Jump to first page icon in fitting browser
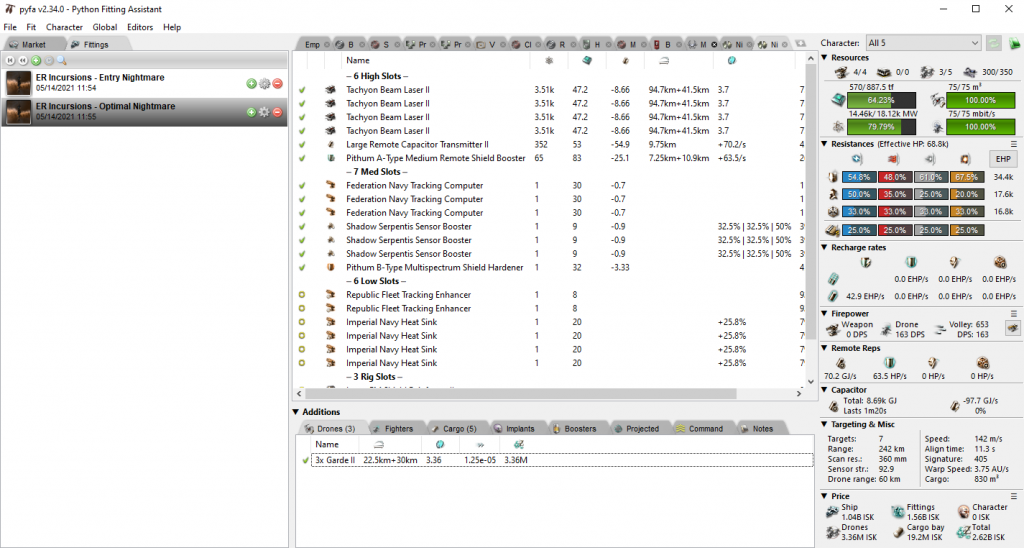1024x548 pixels. click(10, 60)
